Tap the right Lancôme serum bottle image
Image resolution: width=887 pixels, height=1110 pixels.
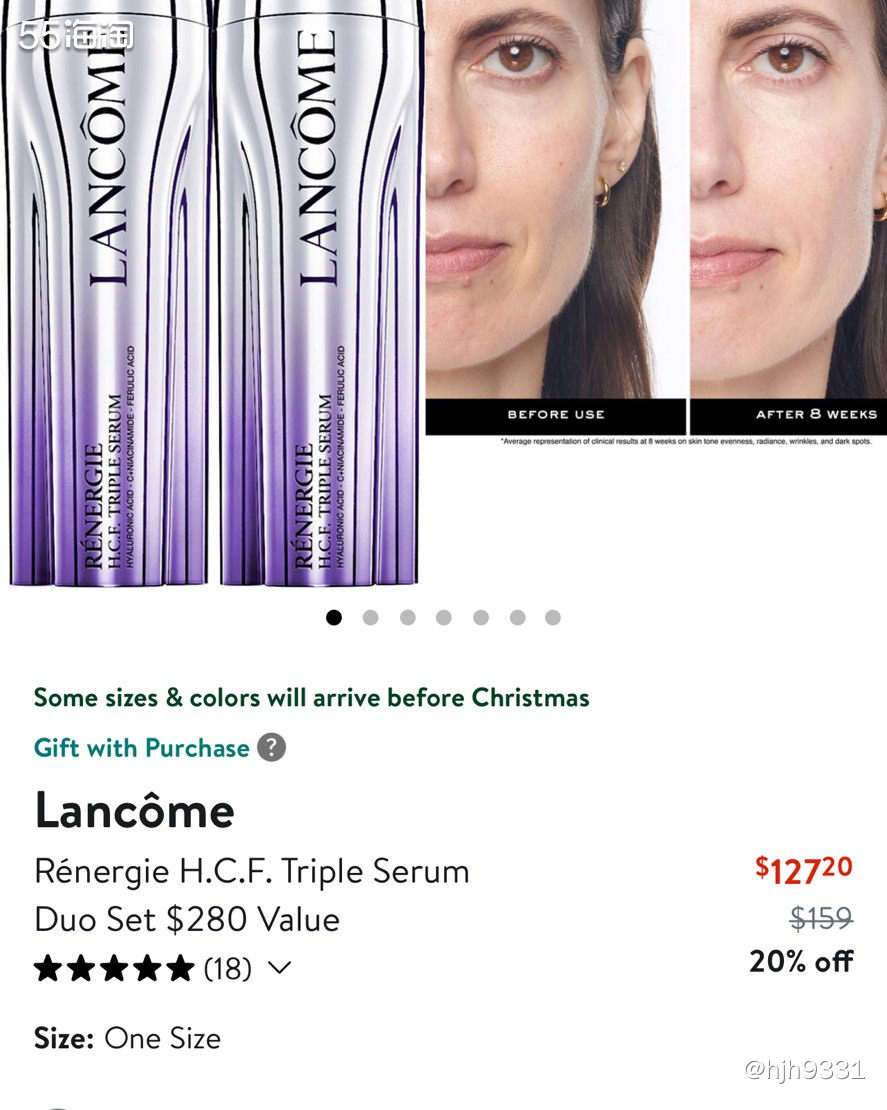(x=318, y=300)
